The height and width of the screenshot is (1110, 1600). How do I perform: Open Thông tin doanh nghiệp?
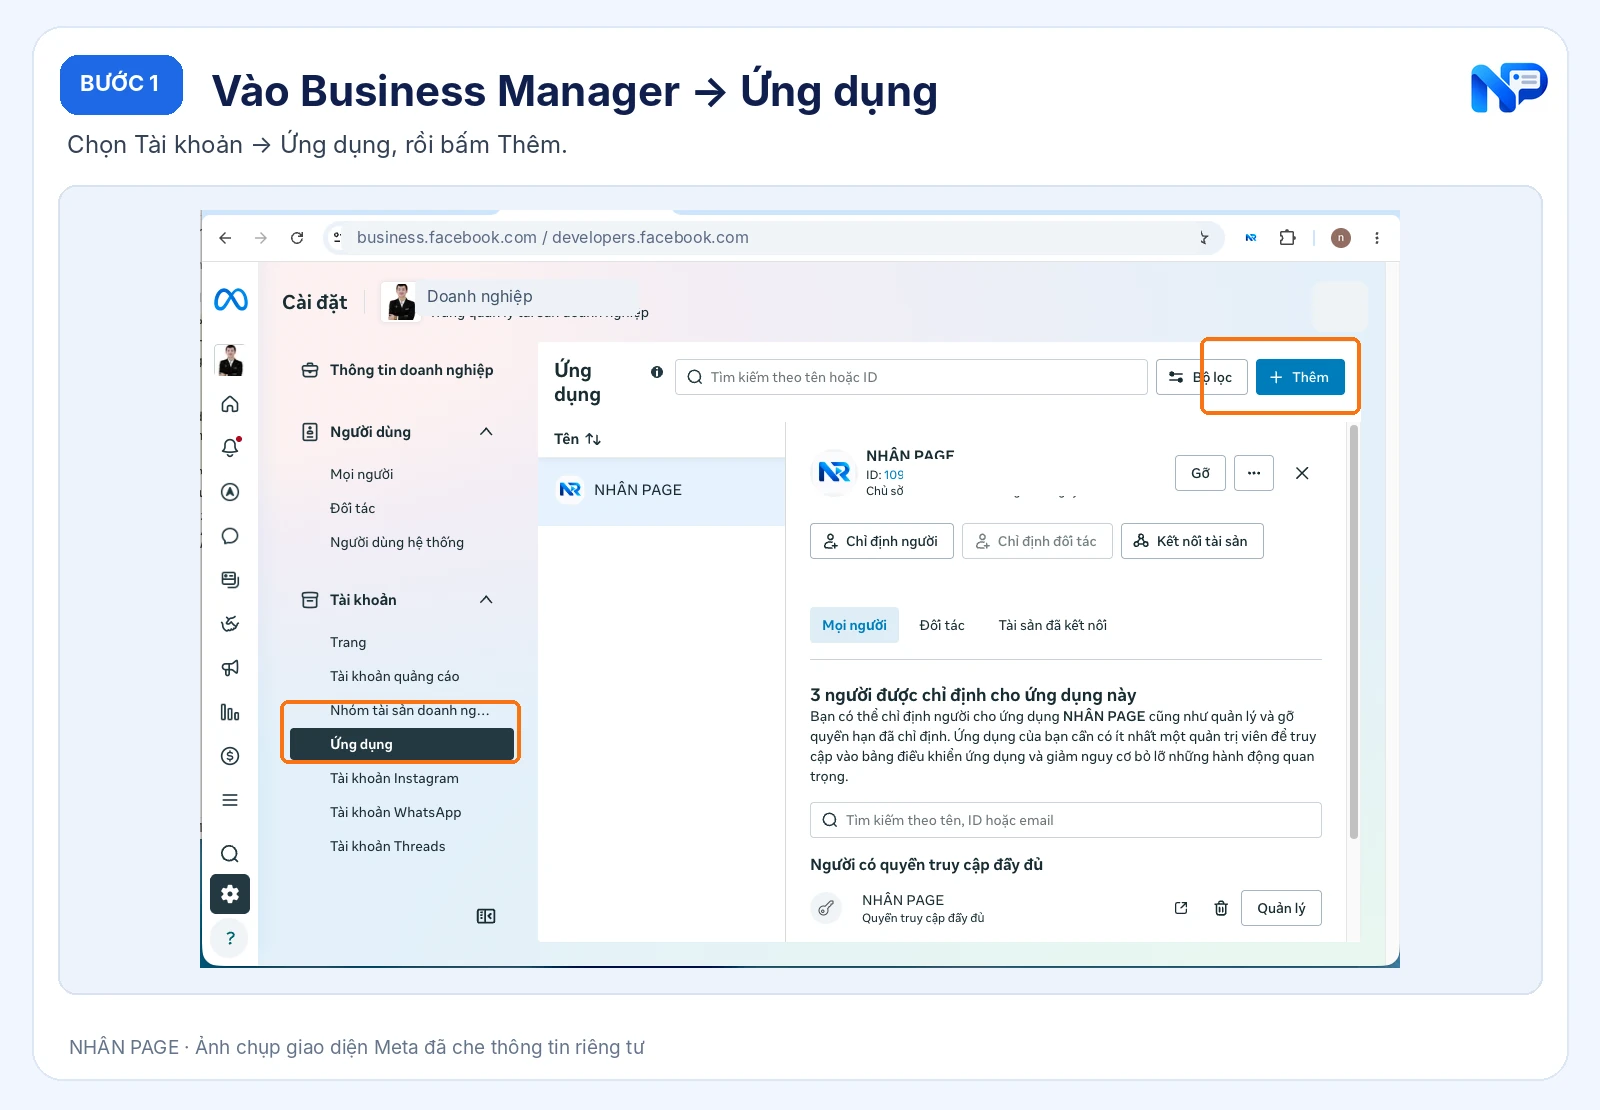[x=398, y=370]
